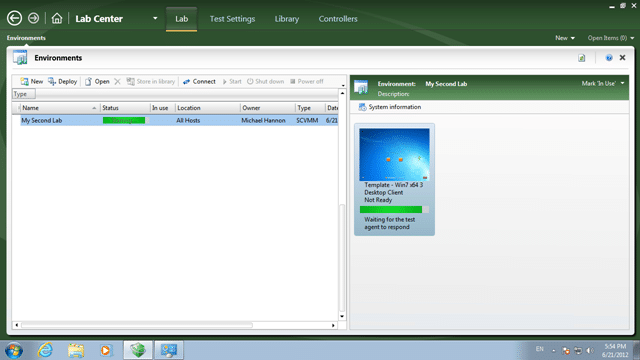Click the environment icon in details header
The image size is (640, 360).
361,88
